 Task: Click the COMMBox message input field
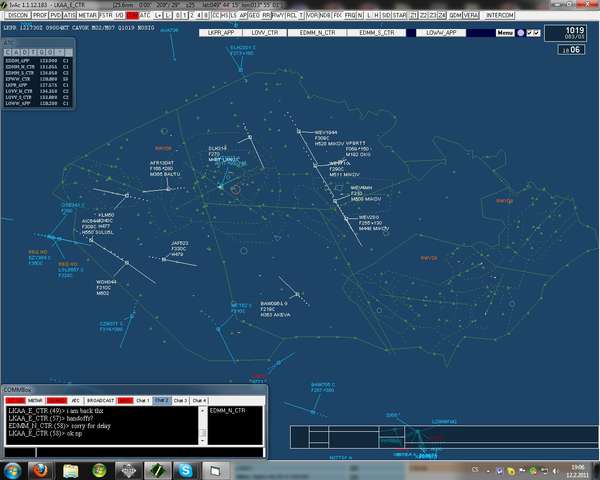pos(150,452)
